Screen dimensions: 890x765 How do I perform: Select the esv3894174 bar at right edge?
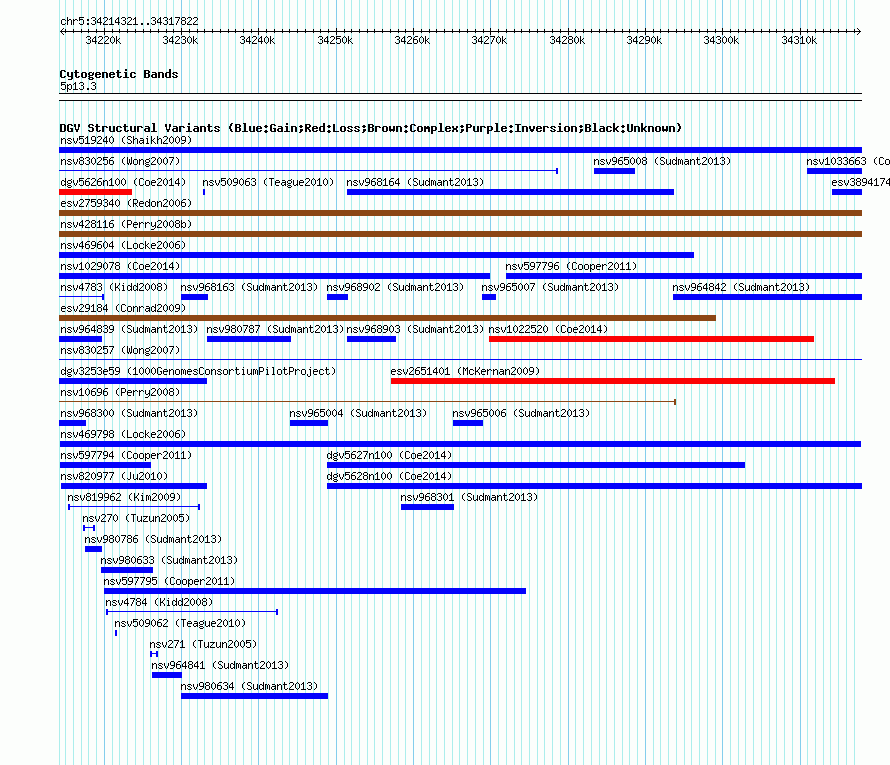[x=847, y=192]
